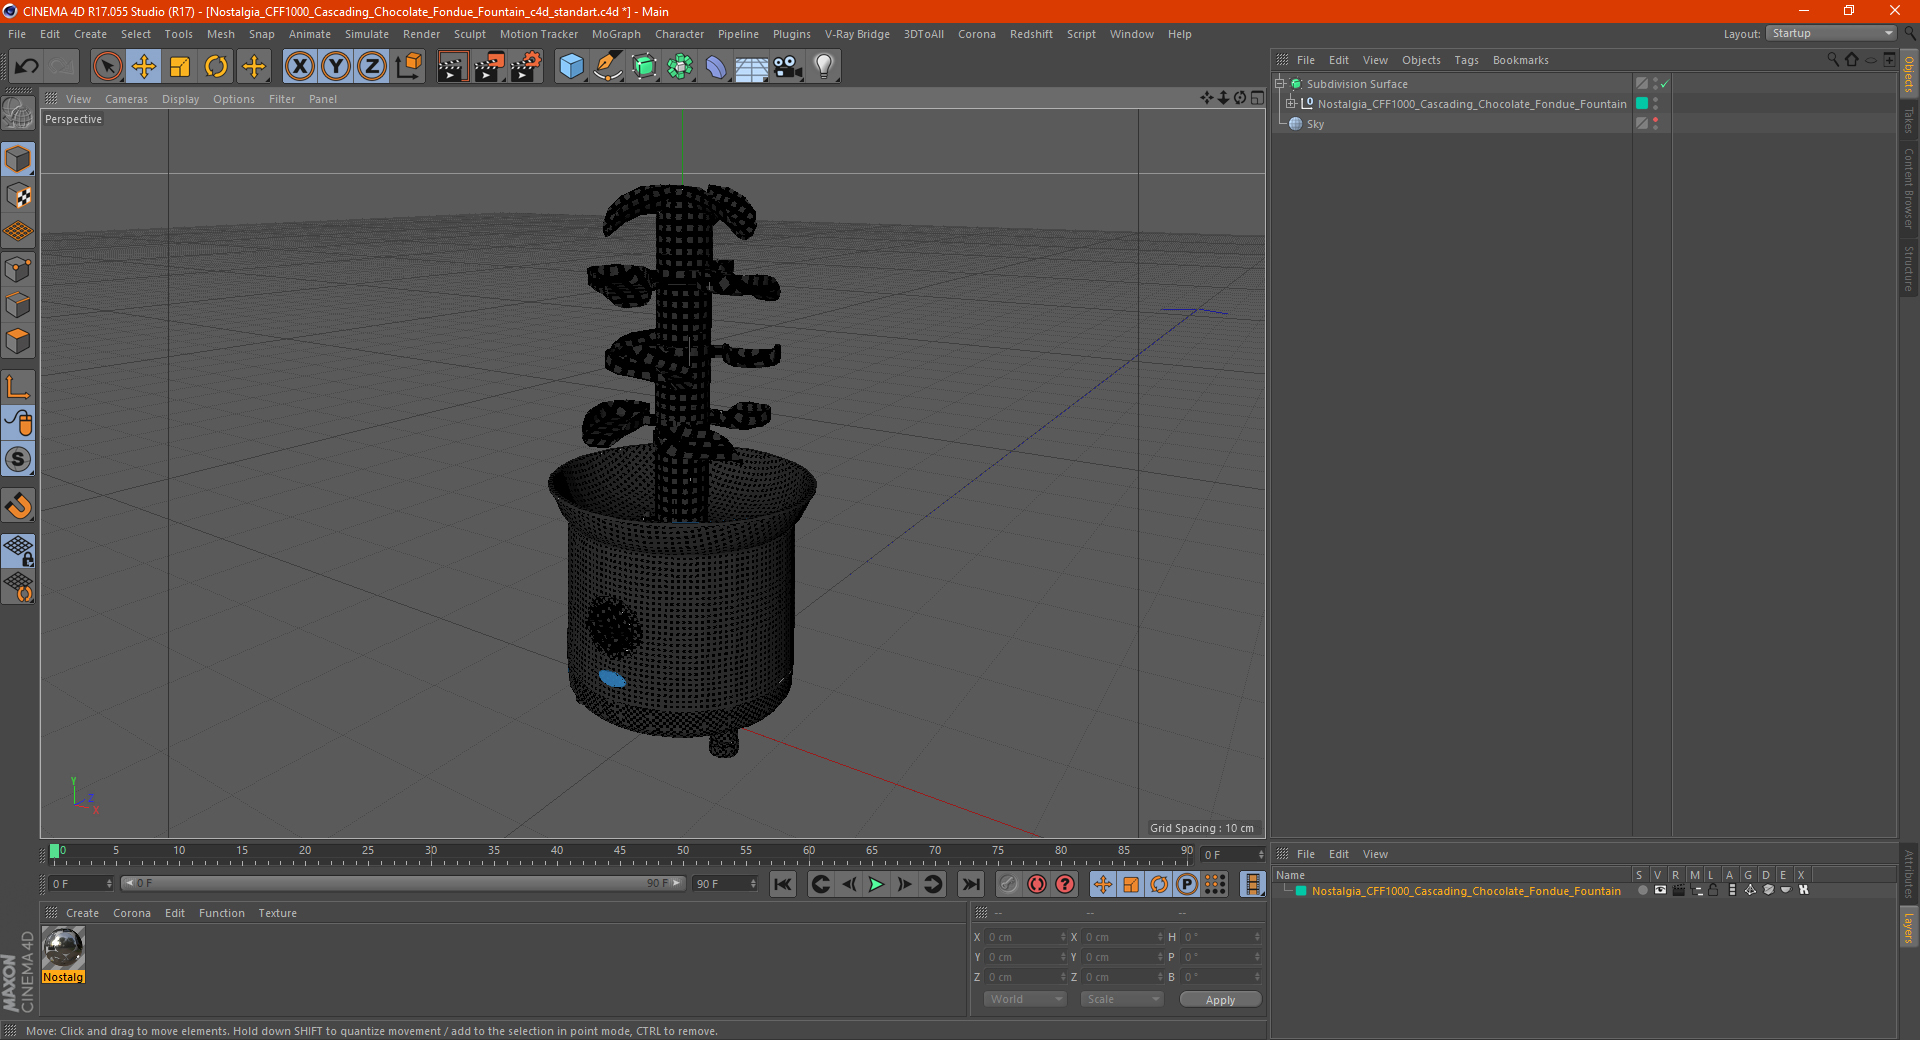Open material manager Texture menu
Image resolution: width=1920 pixels, height=1040 pixels.
click(277, 913)
